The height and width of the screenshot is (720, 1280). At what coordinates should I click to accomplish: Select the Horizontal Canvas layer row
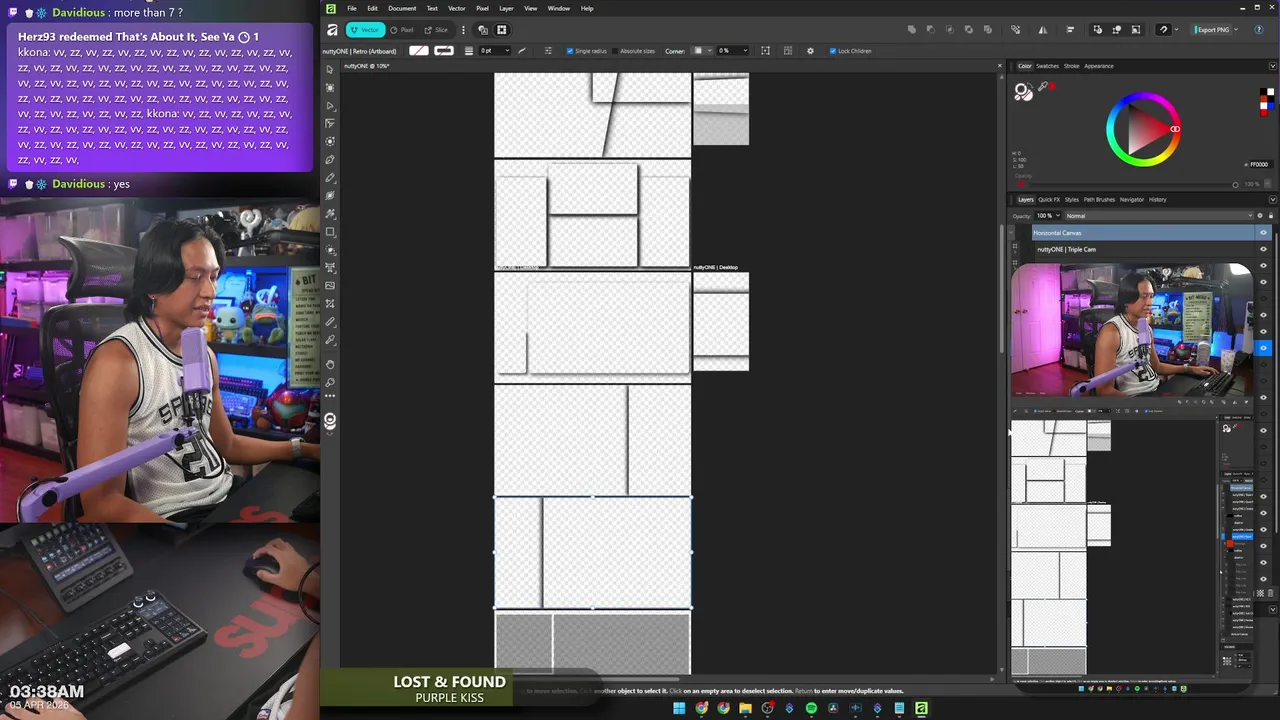1143,233
